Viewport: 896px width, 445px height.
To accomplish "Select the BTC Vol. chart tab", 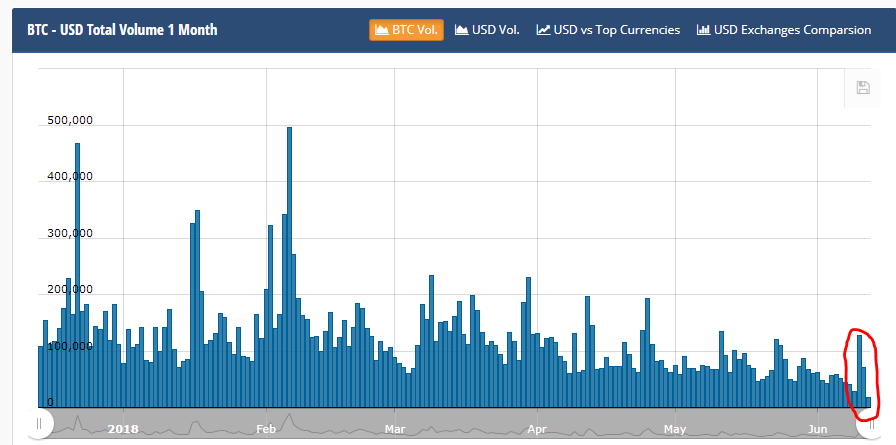I will point(406,30).
